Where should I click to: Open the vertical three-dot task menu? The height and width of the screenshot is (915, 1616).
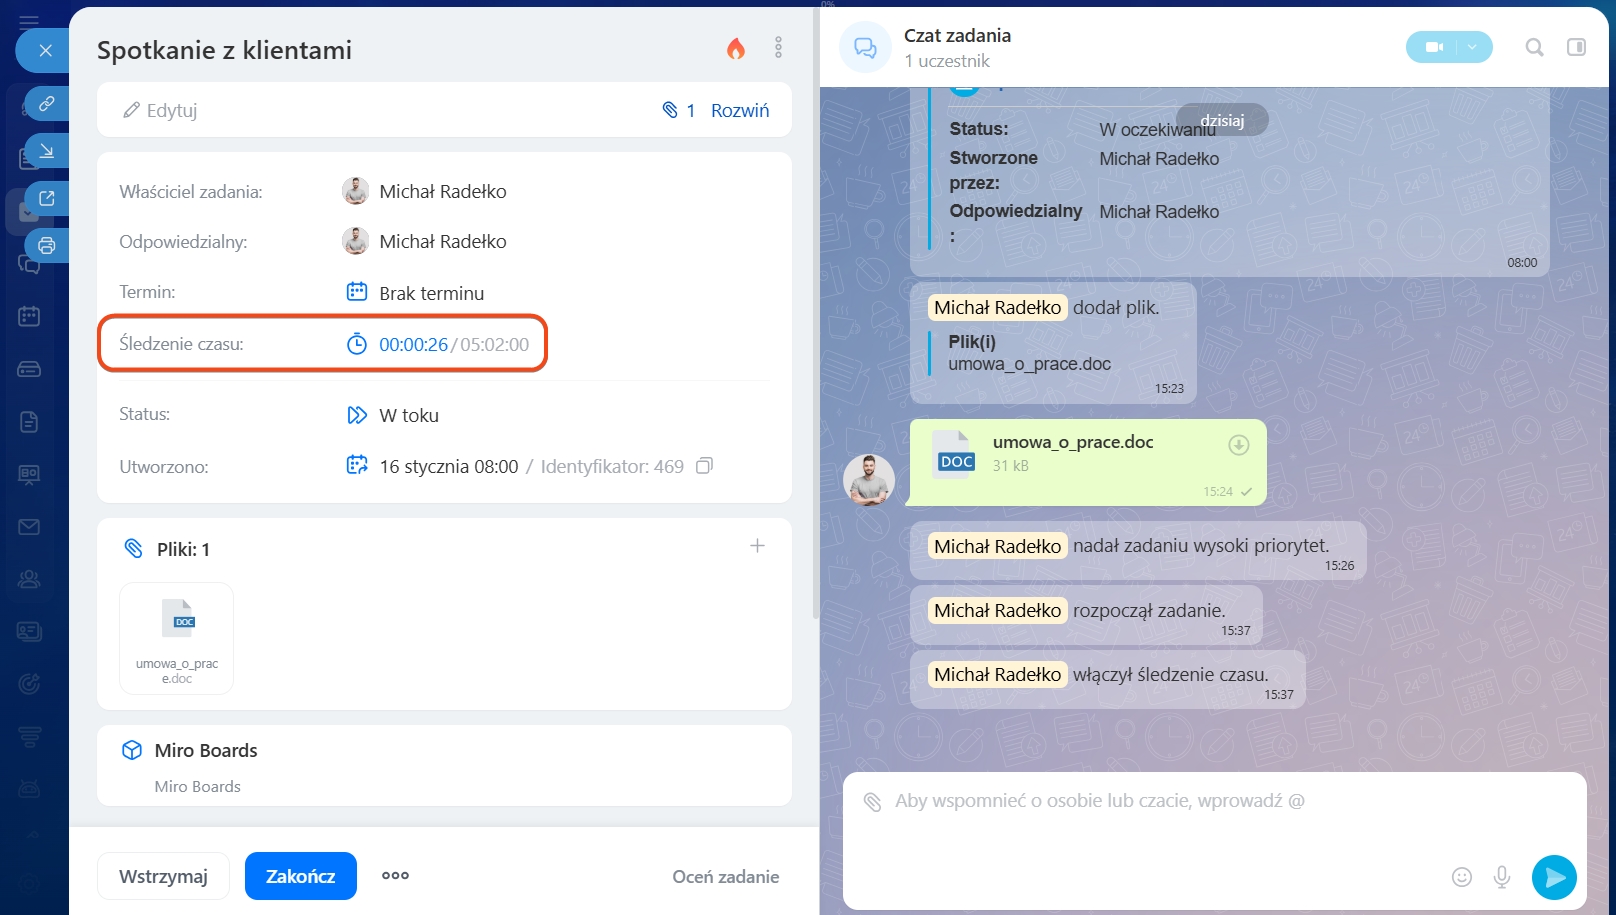778,48
